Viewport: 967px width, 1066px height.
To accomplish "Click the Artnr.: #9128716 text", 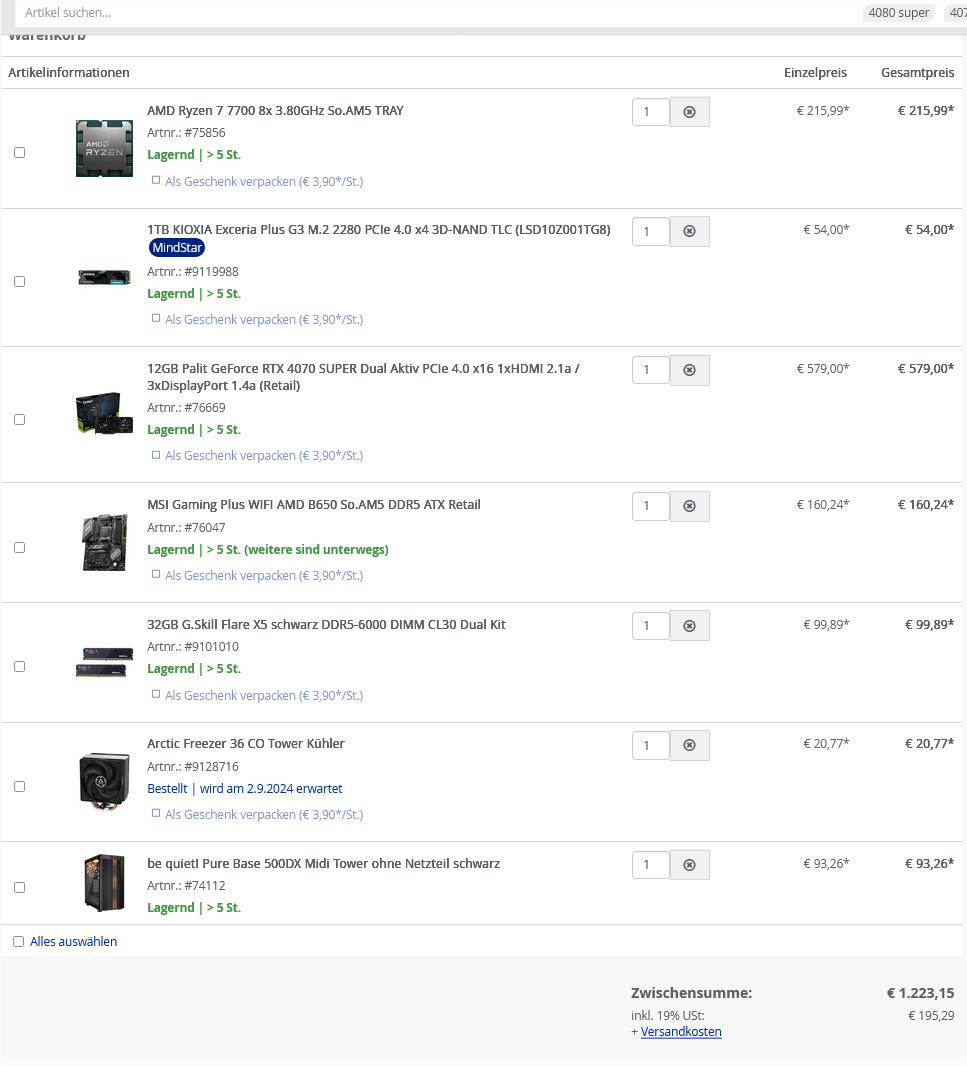I will 193,766.
